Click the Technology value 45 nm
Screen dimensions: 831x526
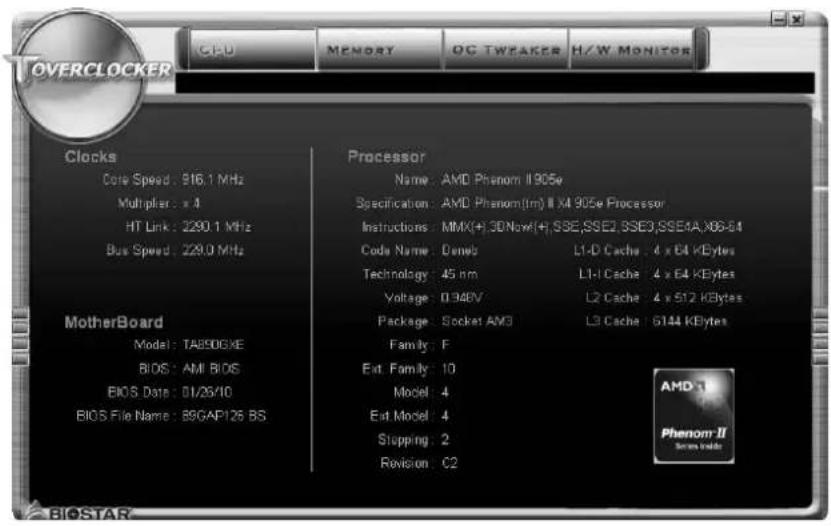point(459,274)
